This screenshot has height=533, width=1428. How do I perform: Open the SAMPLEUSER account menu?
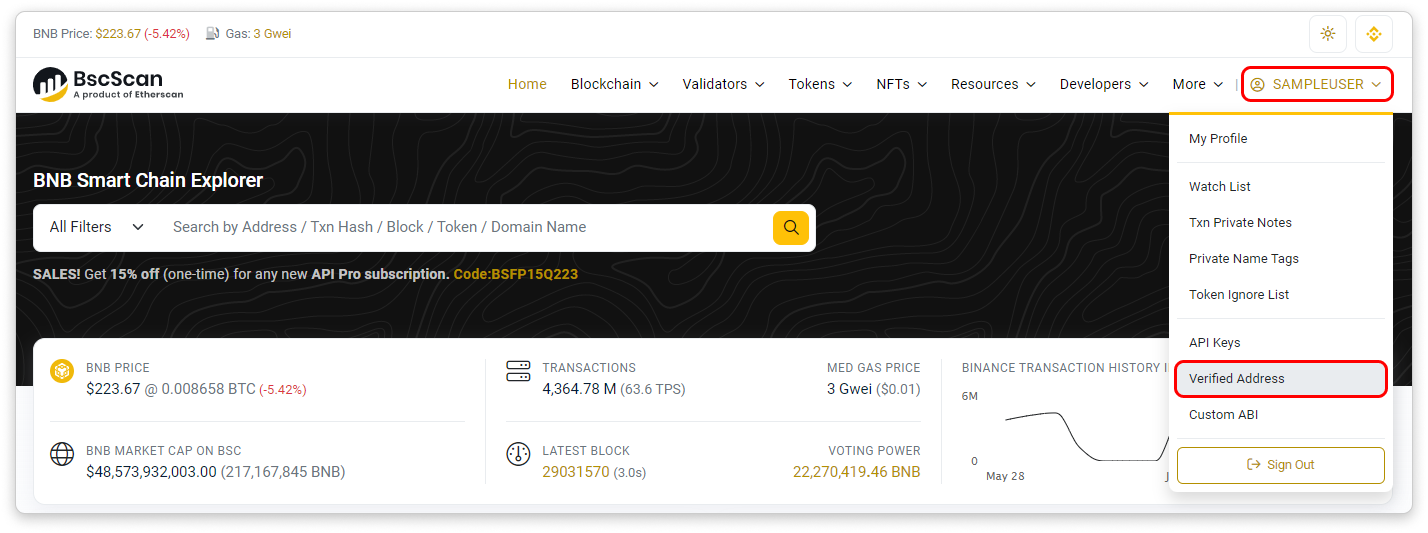coord(1316,85)
